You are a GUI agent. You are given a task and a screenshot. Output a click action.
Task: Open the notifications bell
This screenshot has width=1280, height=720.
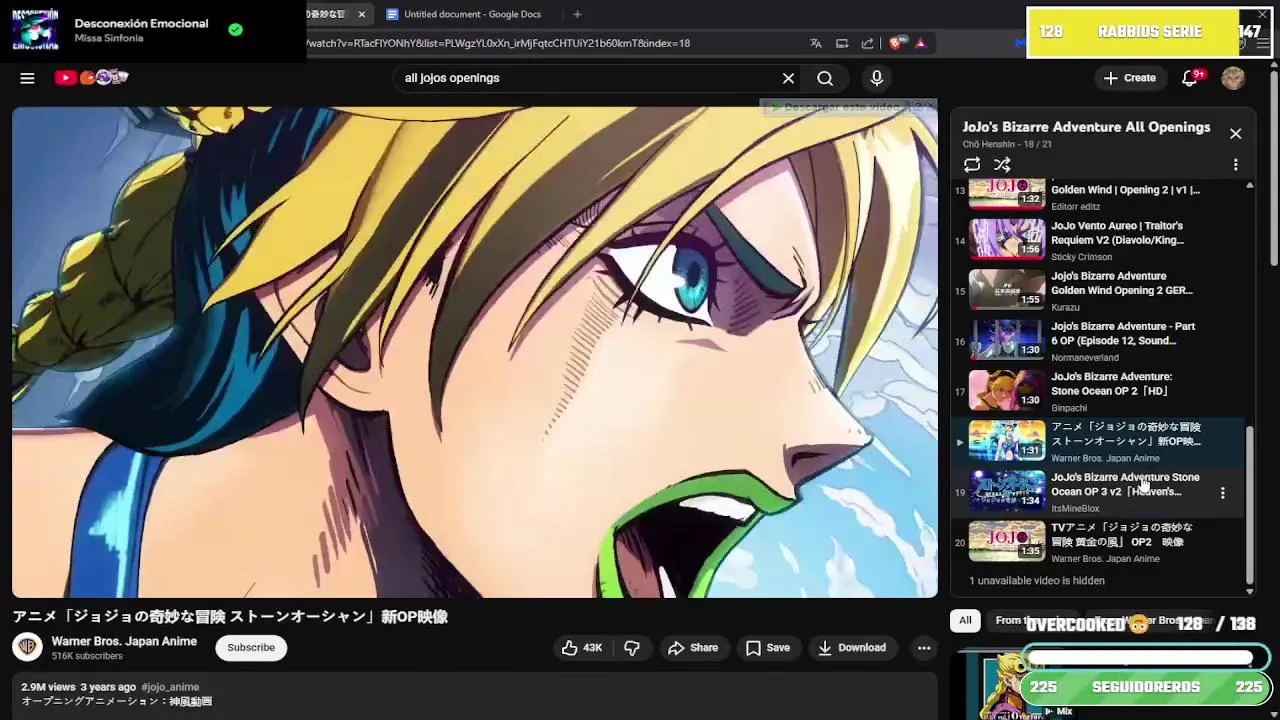coord(1190,78)
